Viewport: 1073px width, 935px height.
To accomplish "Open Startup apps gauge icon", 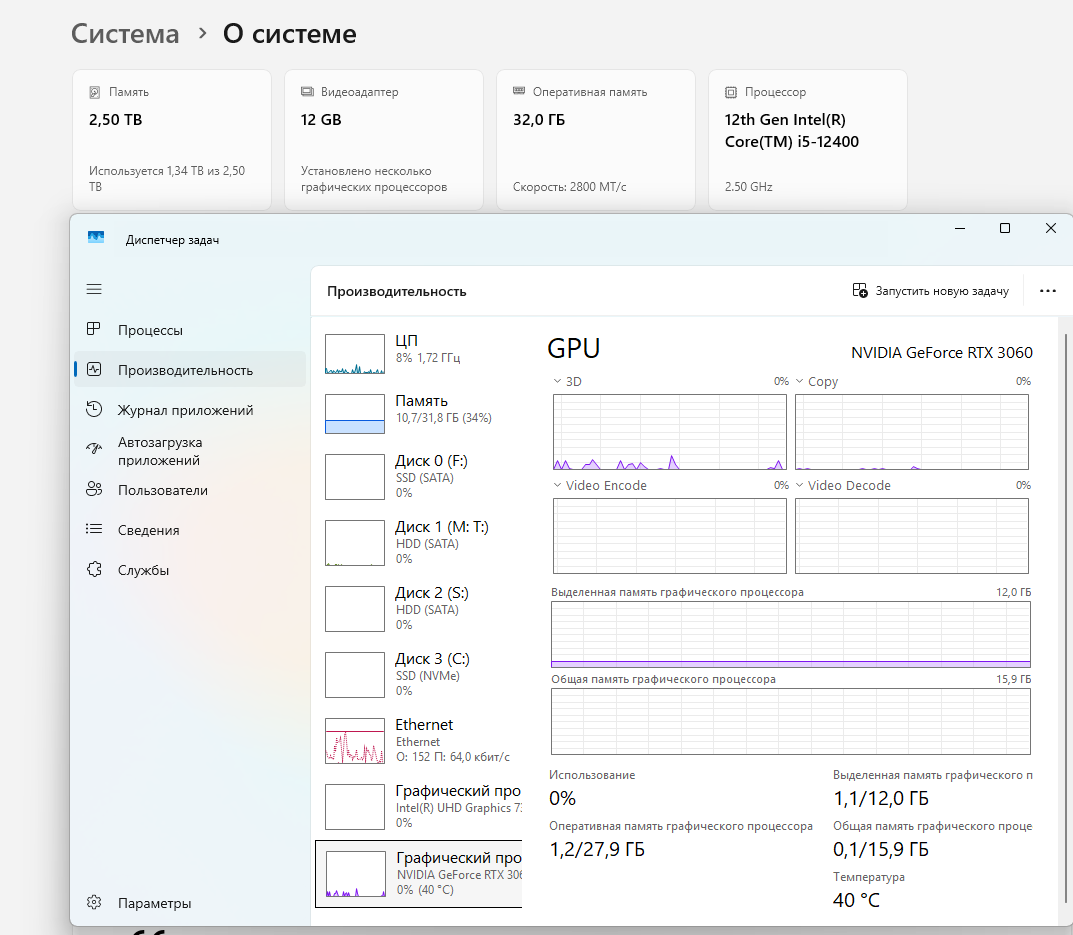I will point(94,450).
